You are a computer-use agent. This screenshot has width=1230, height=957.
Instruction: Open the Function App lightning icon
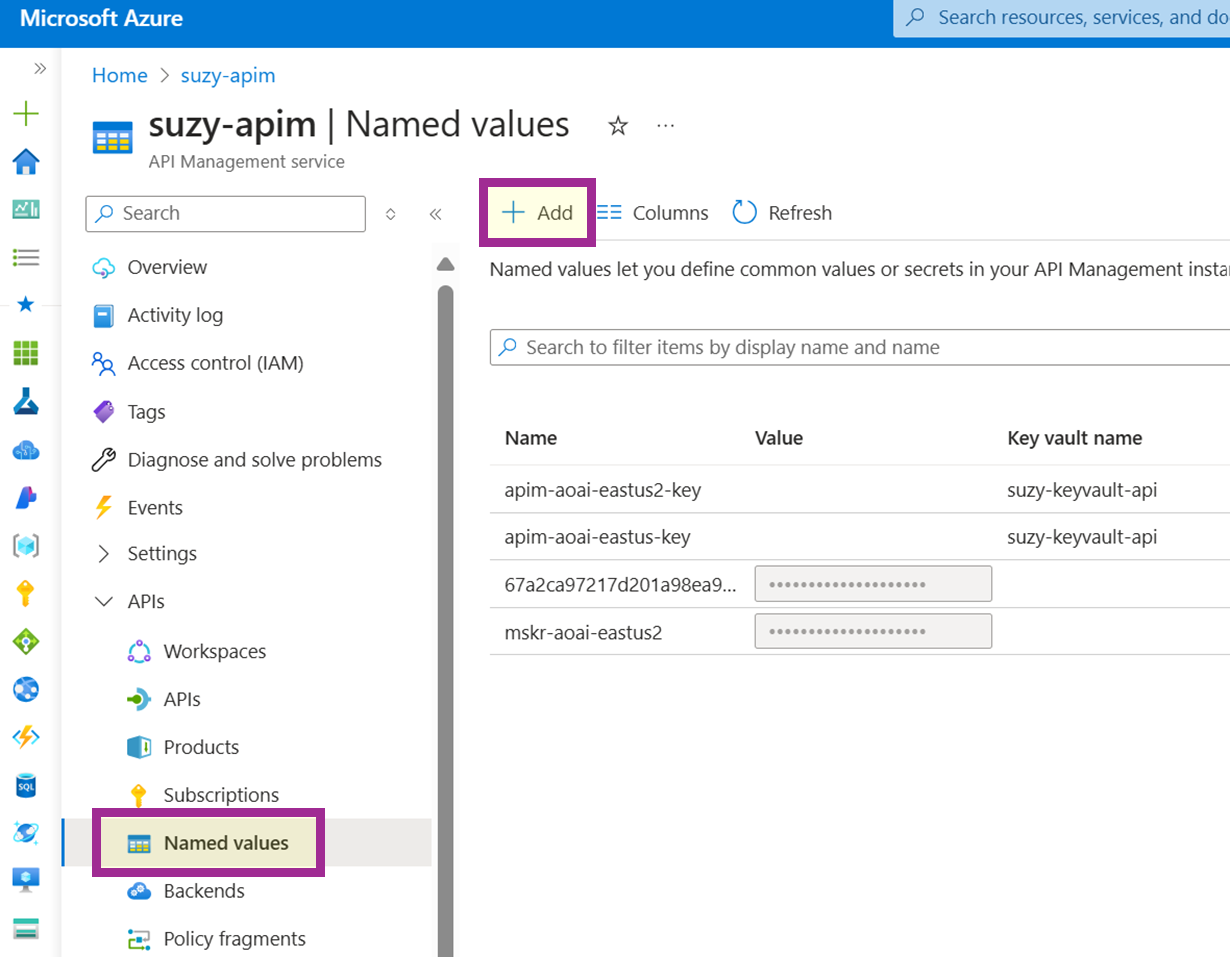(x=26, y=737)
